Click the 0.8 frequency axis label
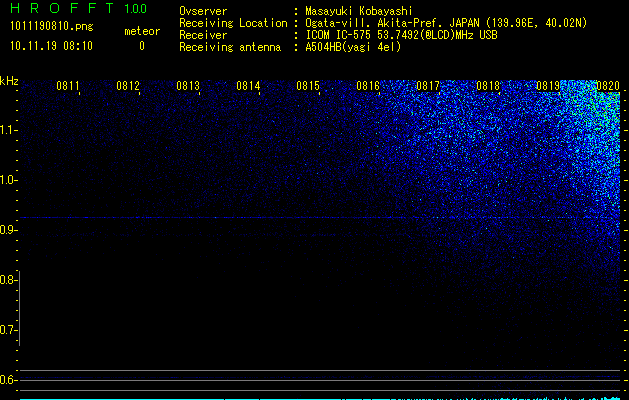Viewport: 629px width, 400px height. pyautogui.click(x=8, y=280)
